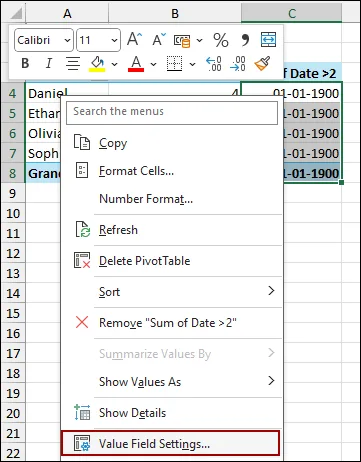Screen dimensions: 361x462
Task: Expand the Sort submenu arrow
Action: pyautogui.click(x=271, y=291)
